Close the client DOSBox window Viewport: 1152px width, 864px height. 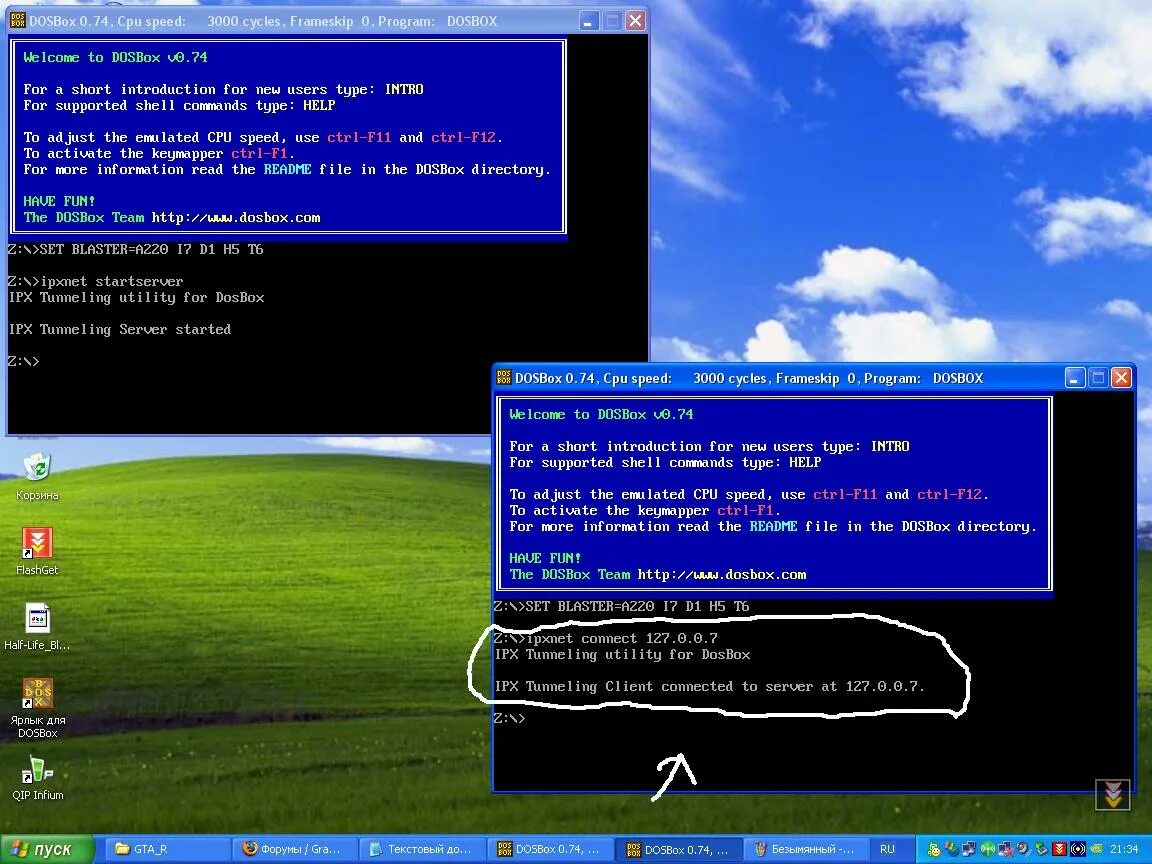coord(1121,378)
